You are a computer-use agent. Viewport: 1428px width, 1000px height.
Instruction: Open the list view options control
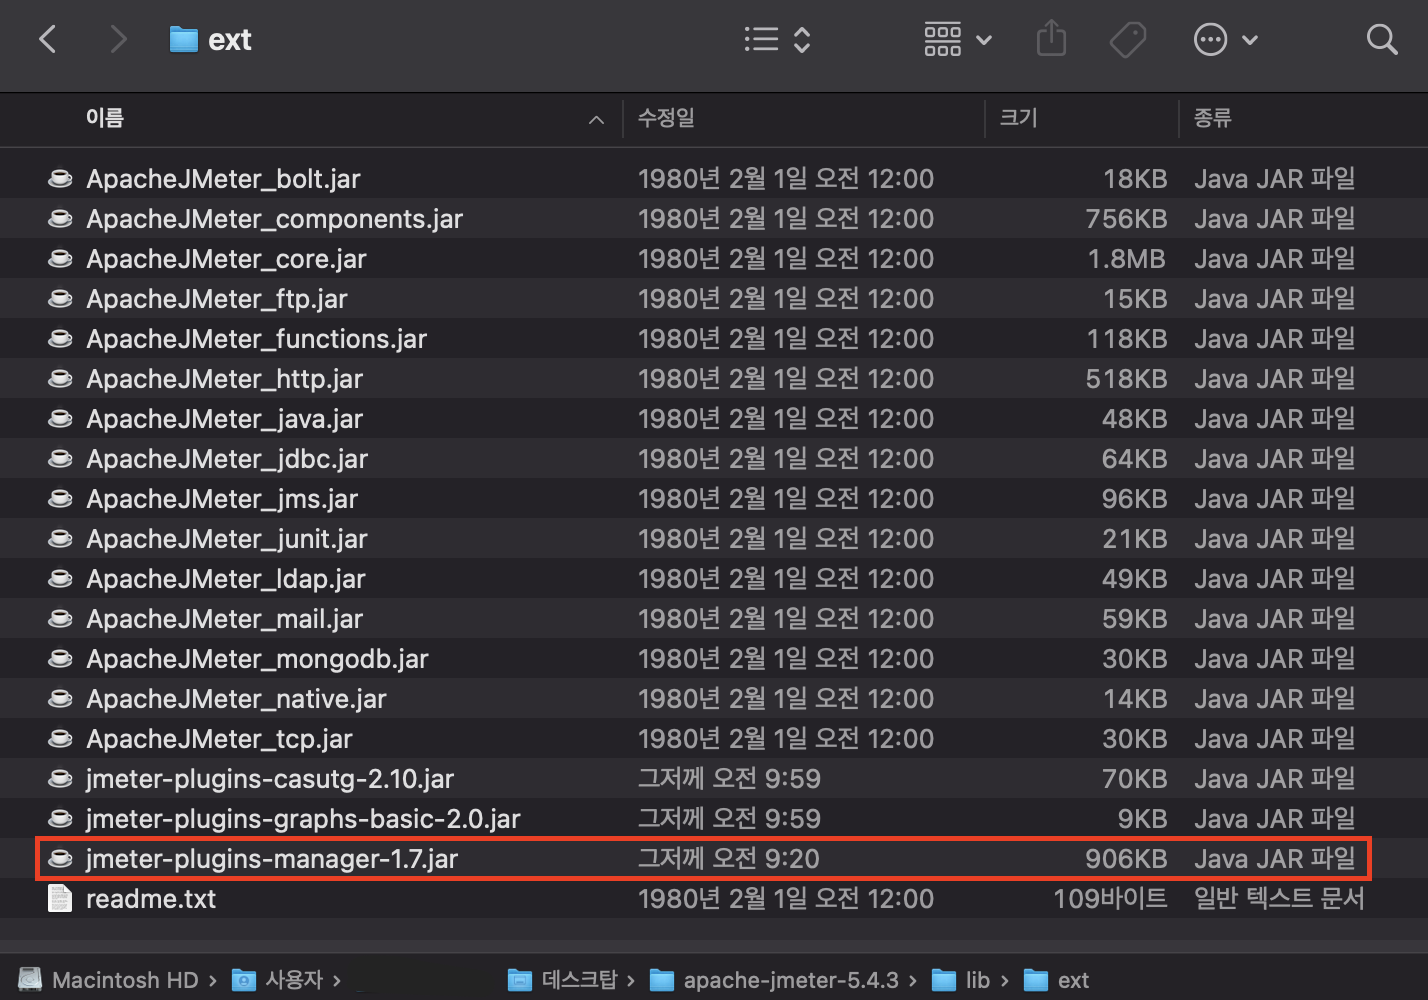(x=777, y=40)
